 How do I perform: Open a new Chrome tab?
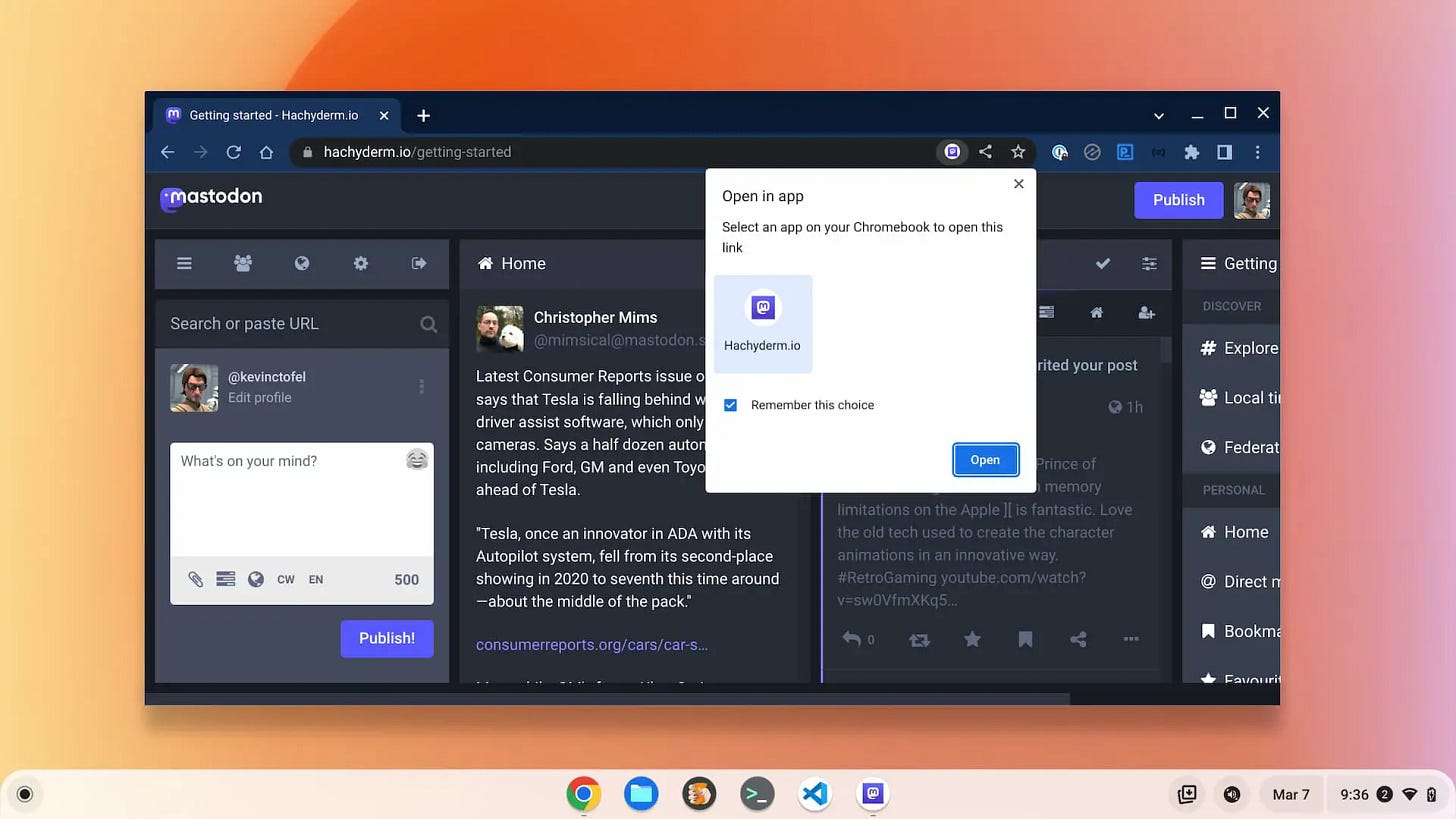[423, 115]
